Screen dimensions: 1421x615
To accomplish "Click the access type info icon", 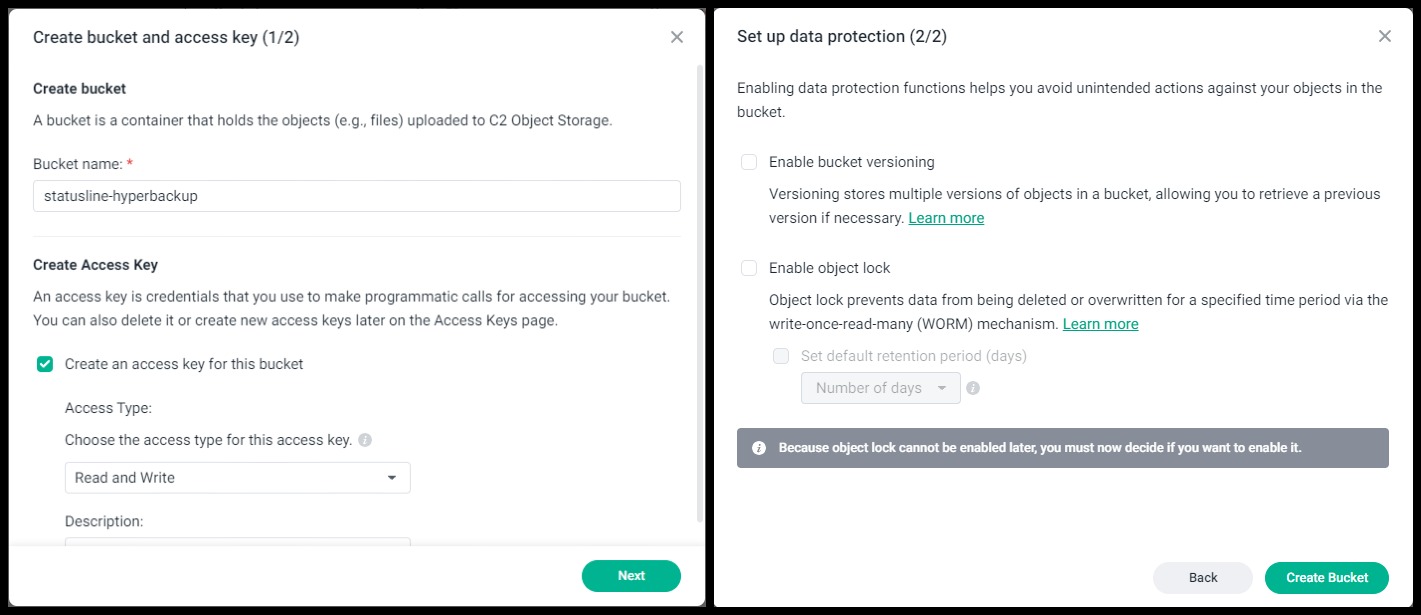I will point(365,440).
